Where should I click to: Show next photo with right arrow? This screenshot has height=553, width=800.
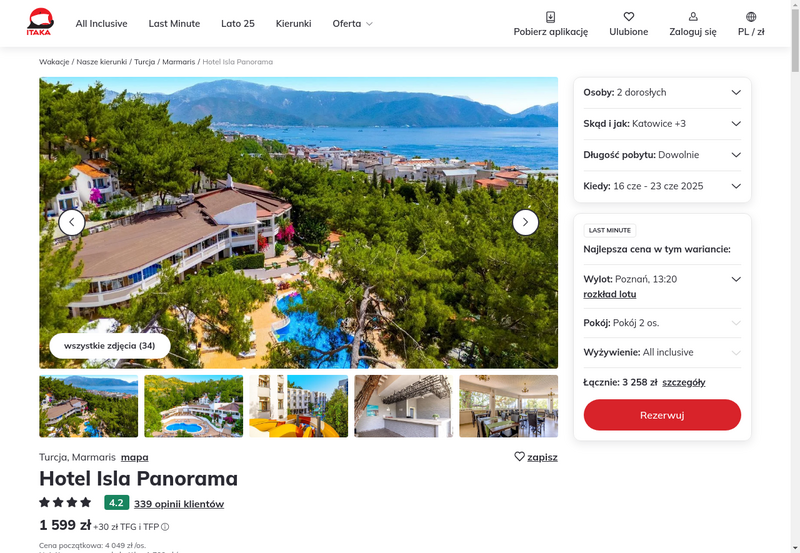pyautogui.click(x=525, y=222)
